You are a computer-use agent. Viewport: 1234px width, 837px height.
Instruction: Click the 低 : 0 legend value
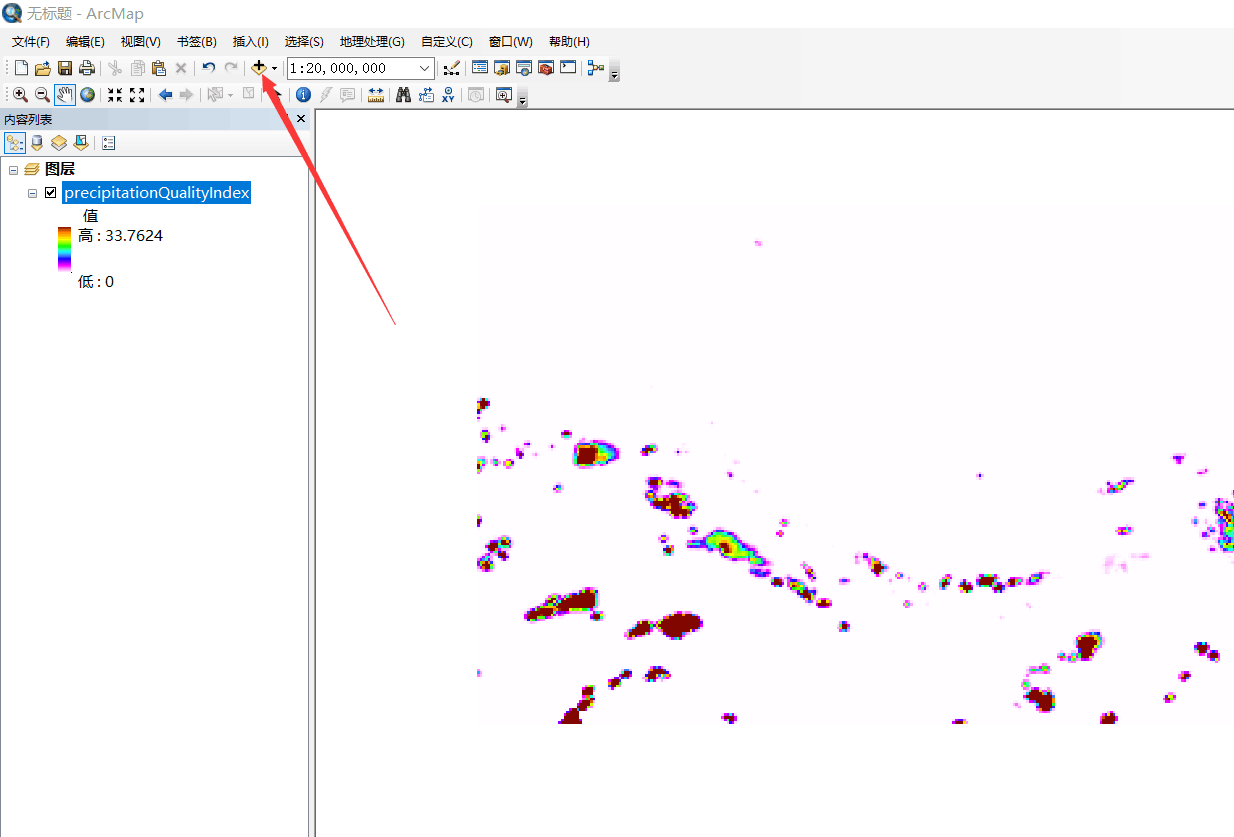96,282
